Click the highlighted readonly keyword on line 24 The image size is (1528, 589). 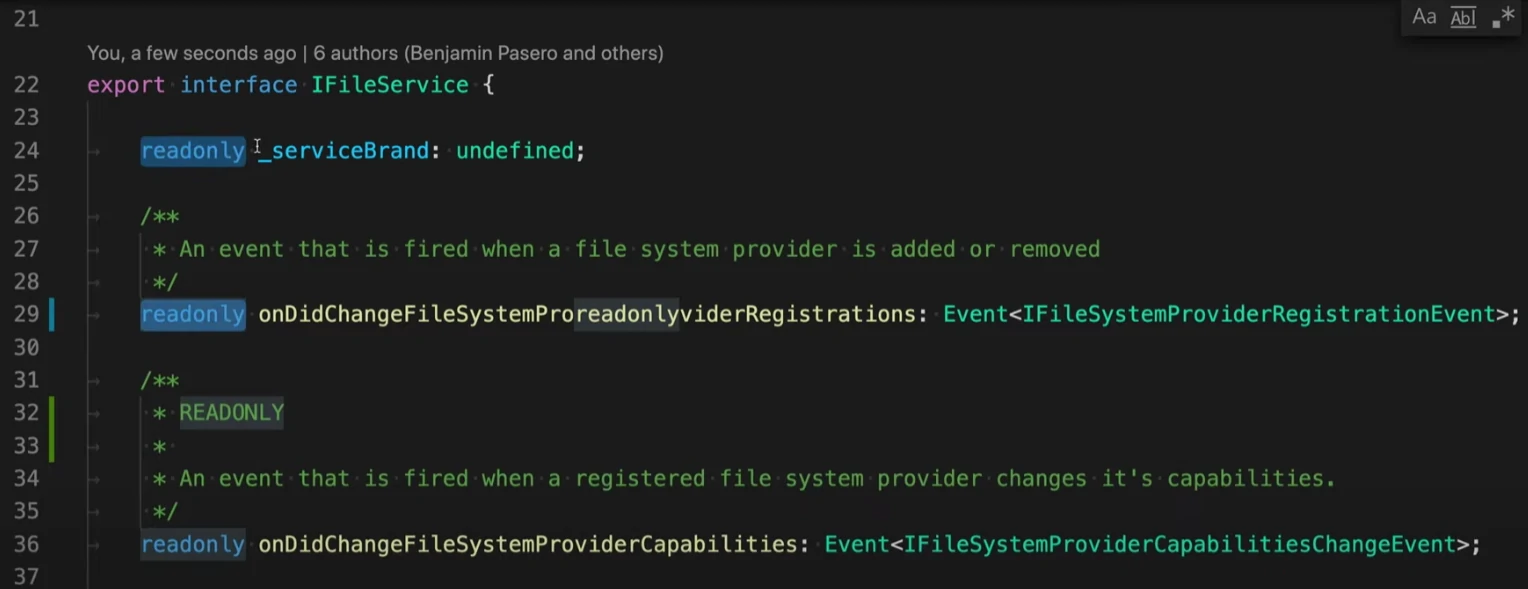pos(193,151)
